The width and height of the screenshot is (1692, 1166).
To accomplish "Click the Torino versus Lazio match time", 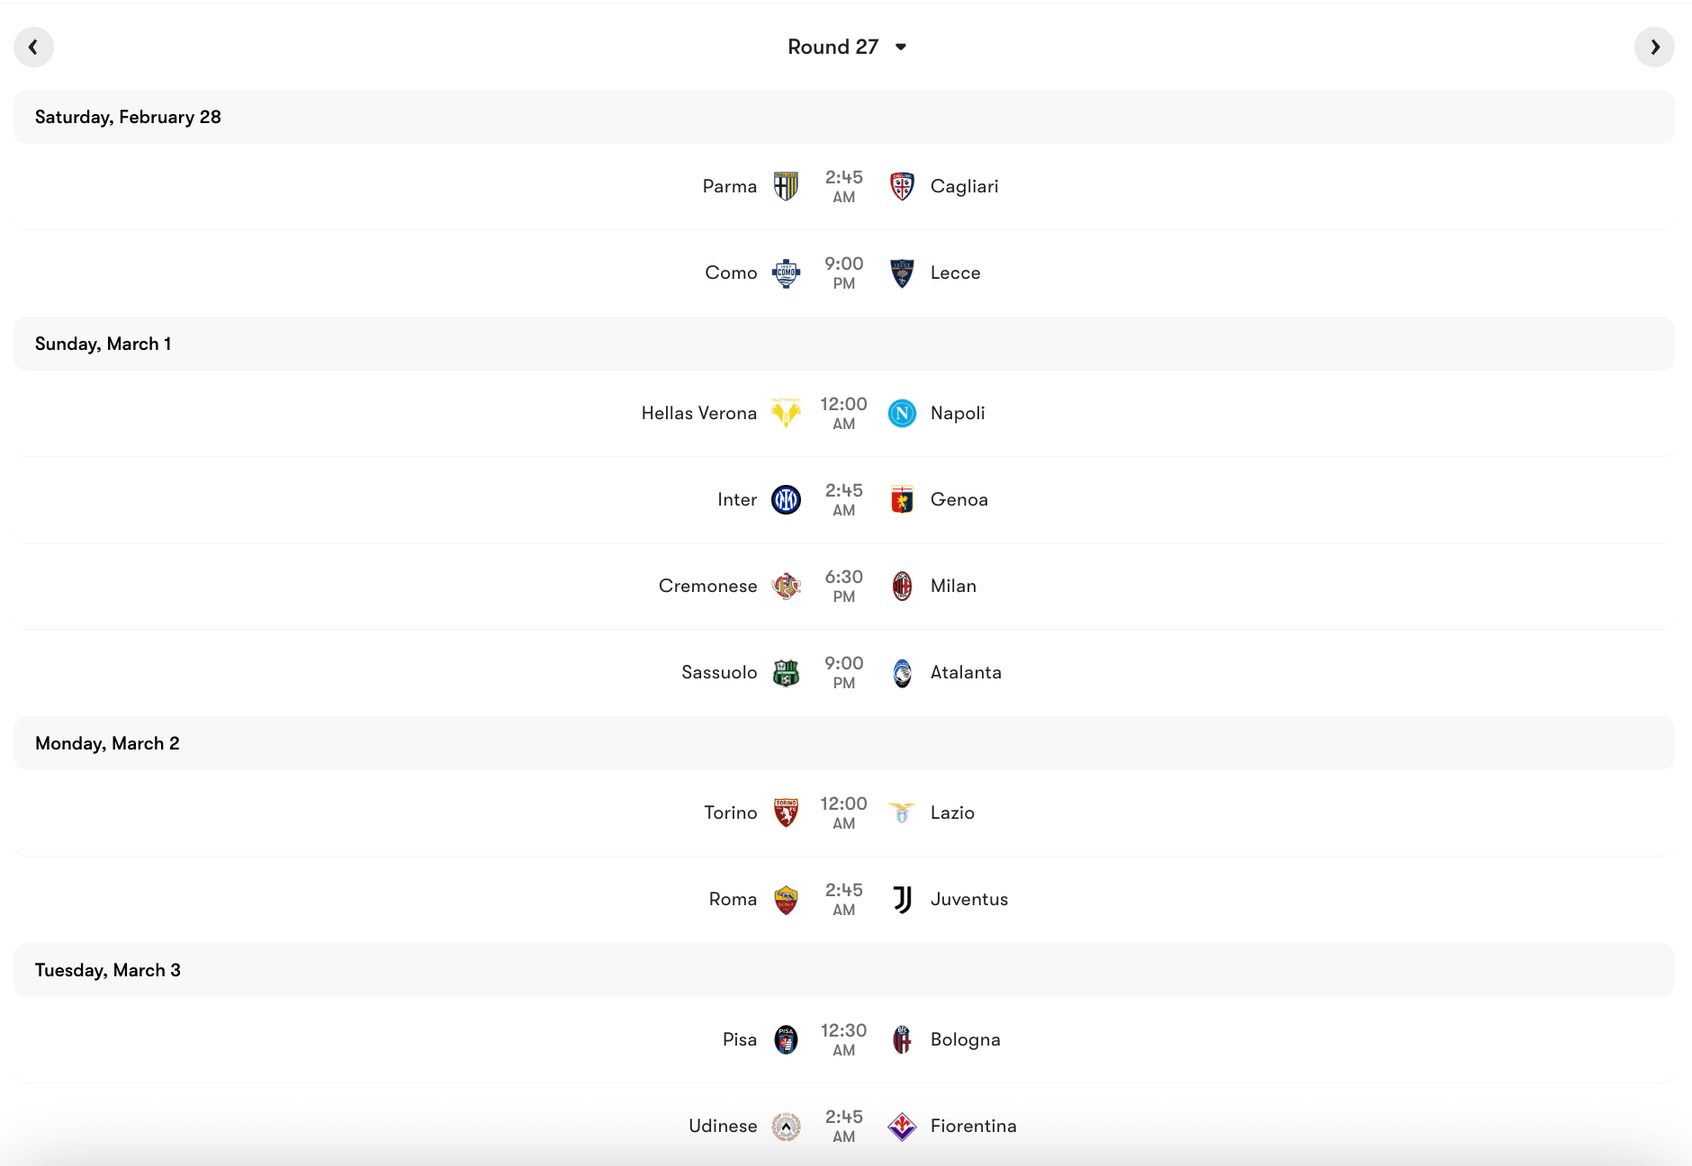I will (x=844, y=812).
